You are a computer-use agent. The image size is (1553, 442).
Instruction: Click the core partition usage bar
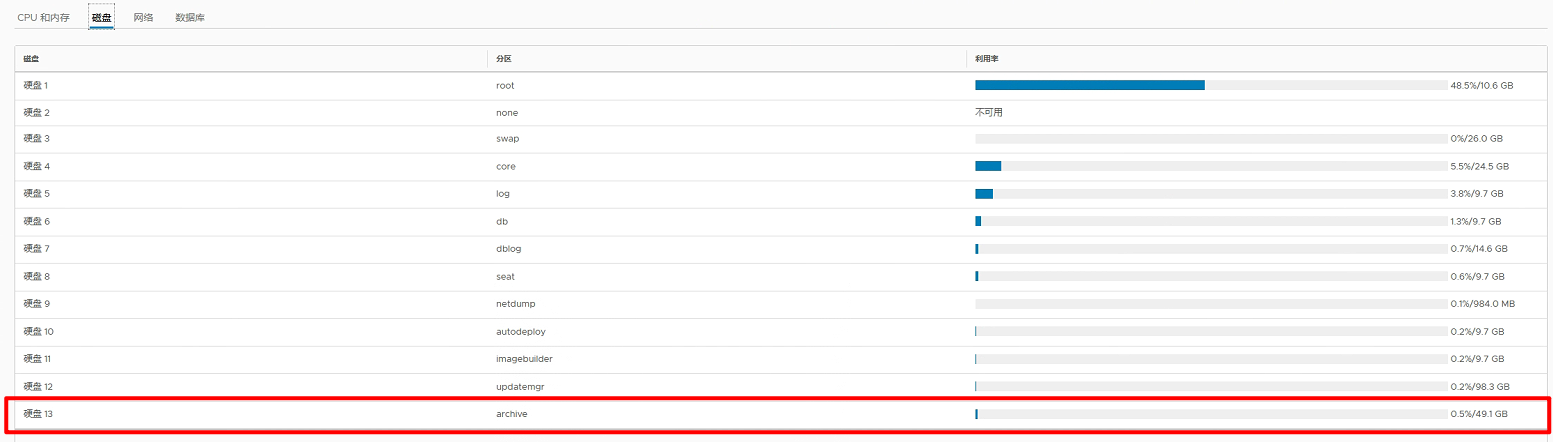(x=988, y=167)
